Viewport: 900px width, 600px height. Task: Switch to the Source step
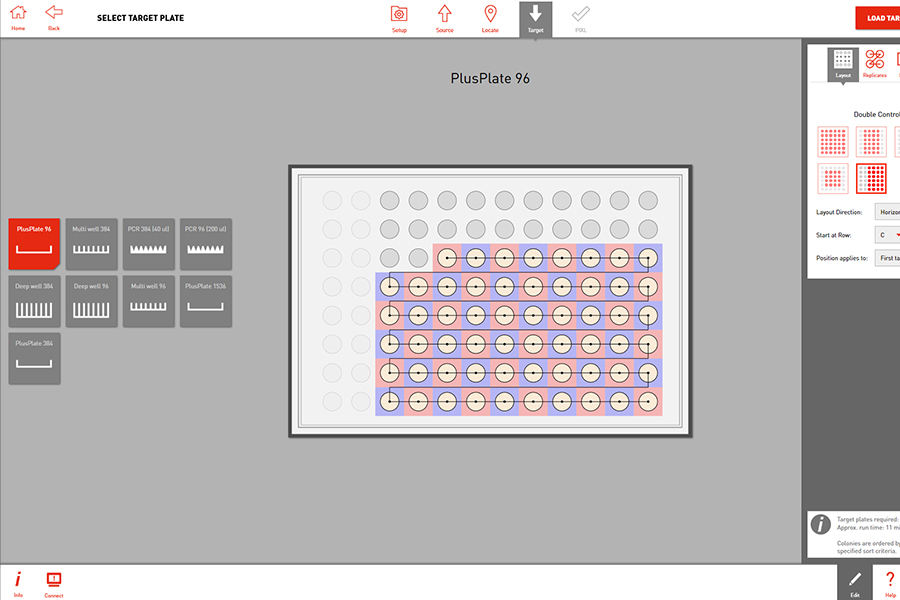[445, 19]
